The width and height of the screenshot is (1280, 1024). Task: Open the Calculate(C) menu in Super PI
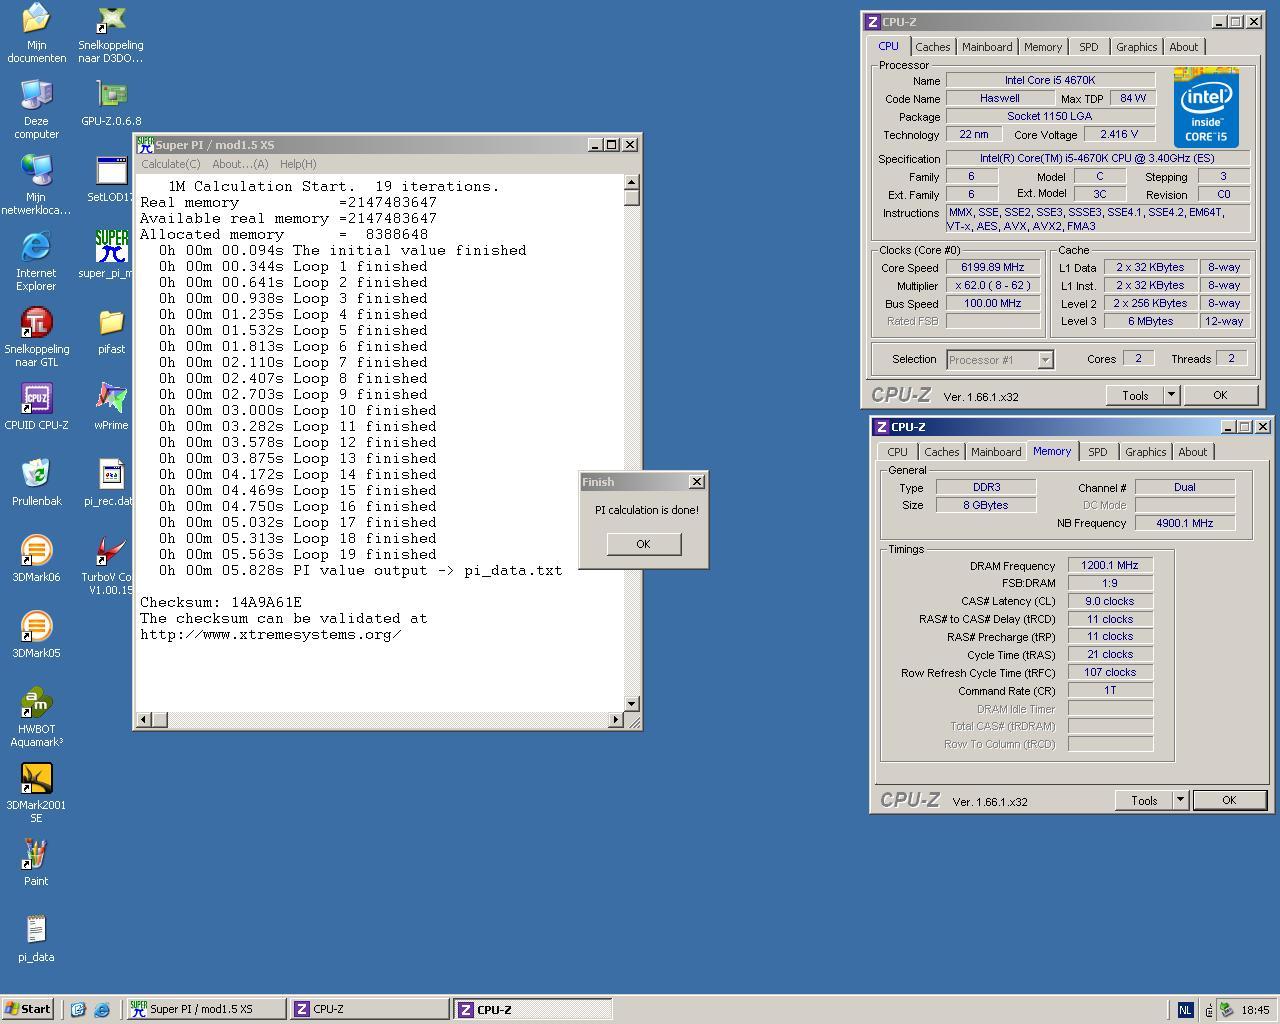pos(171,164)
